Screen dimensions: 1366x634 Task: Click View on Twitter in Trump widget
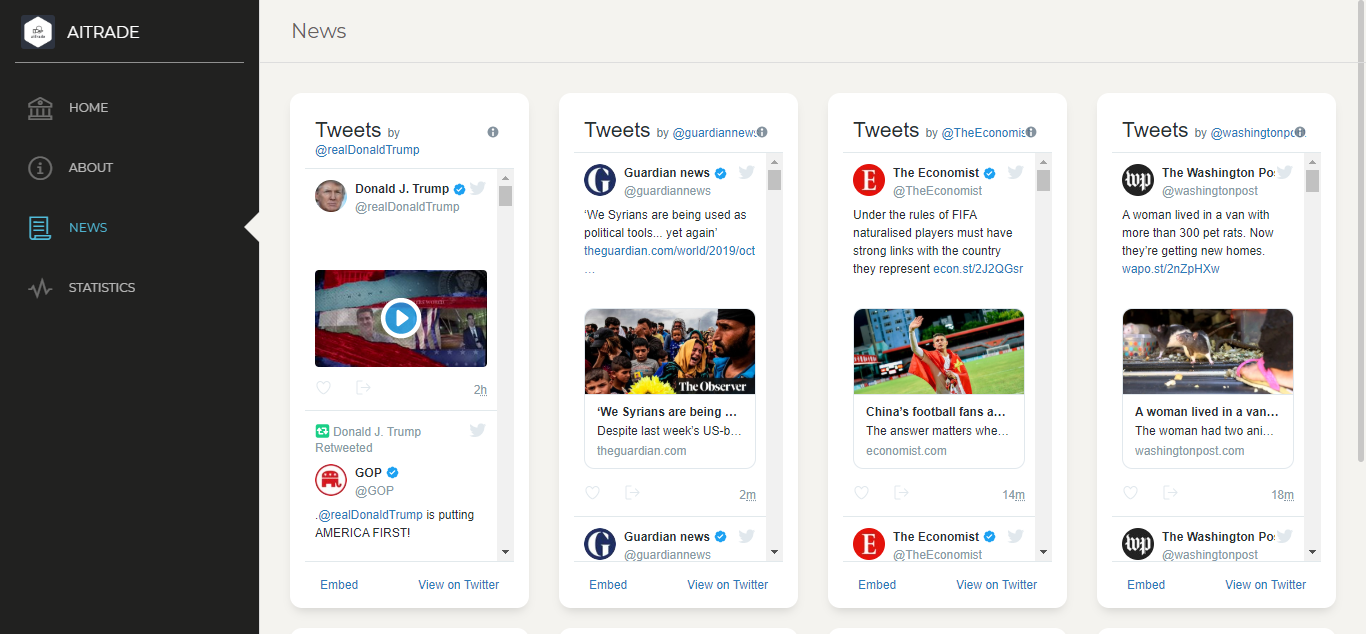(458, 585)
